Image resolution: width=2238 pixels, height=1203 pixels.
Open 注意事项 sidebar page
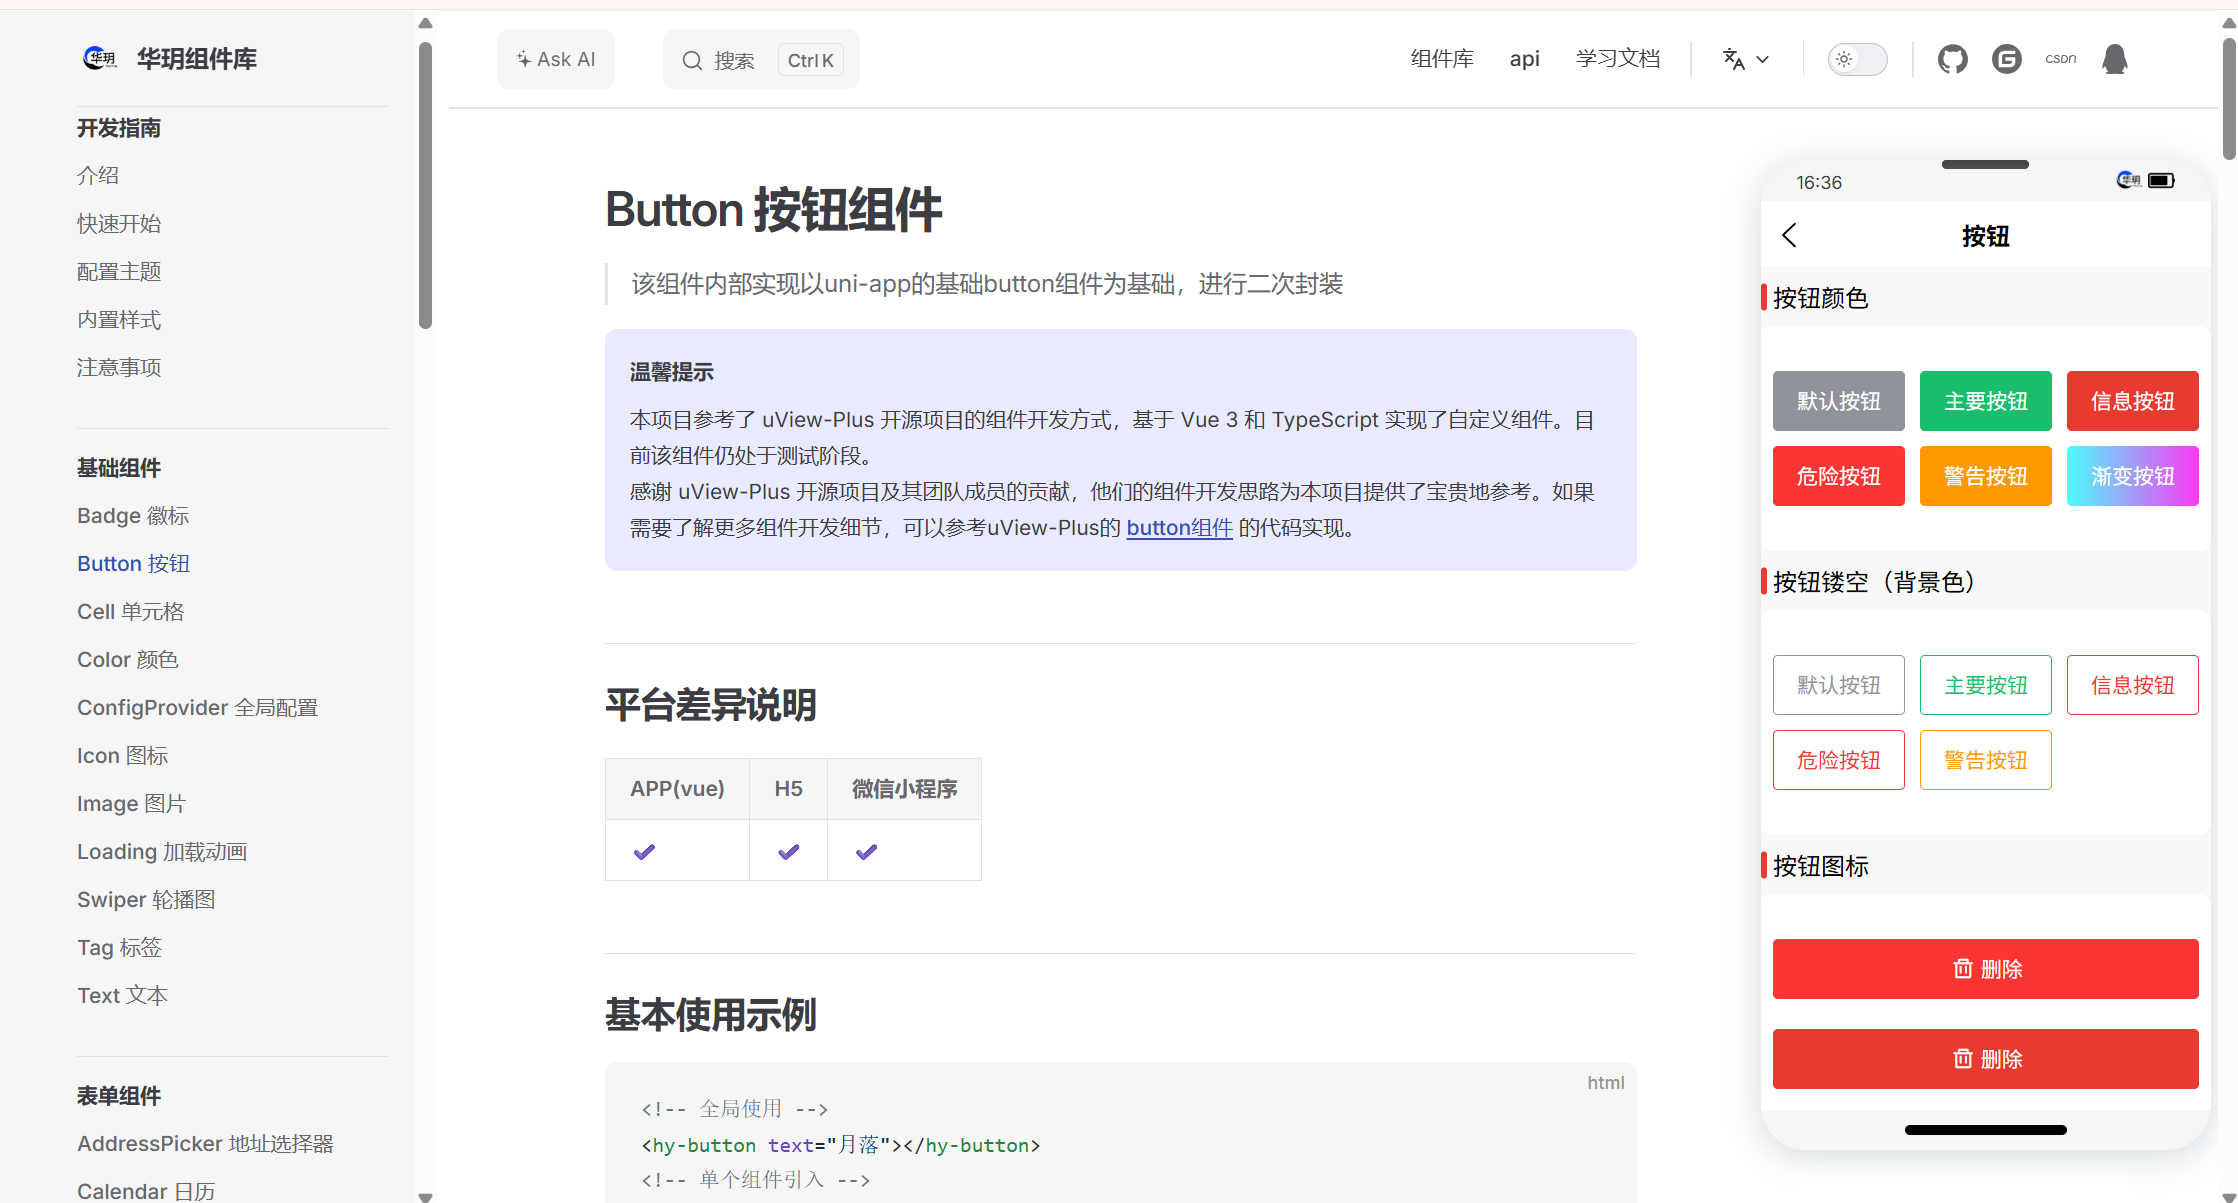[x=119, y=368]
